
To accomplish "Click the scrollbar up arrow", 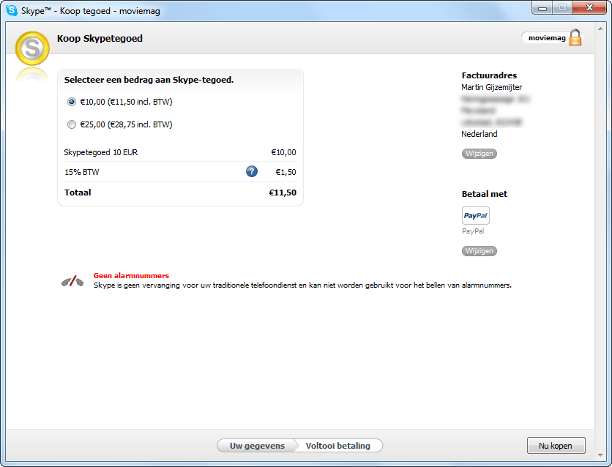I will 600,29.
